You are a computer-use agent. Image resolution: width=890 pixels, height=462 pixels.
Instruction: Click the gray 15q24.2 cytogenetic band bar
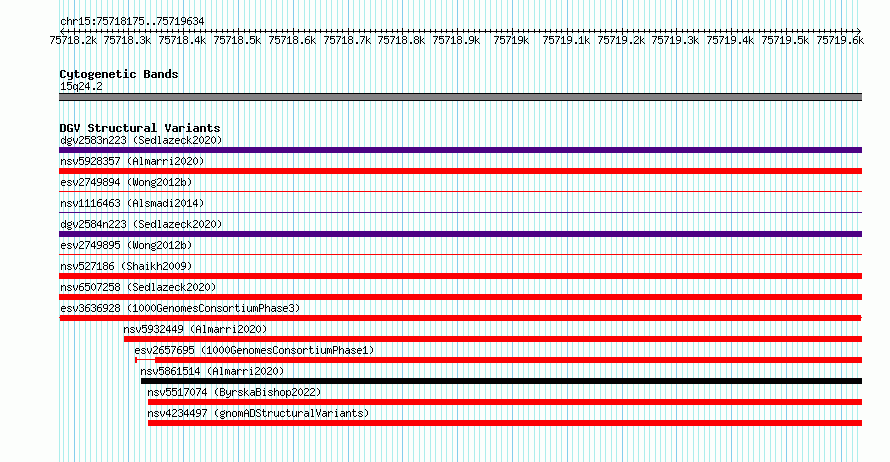460,97
